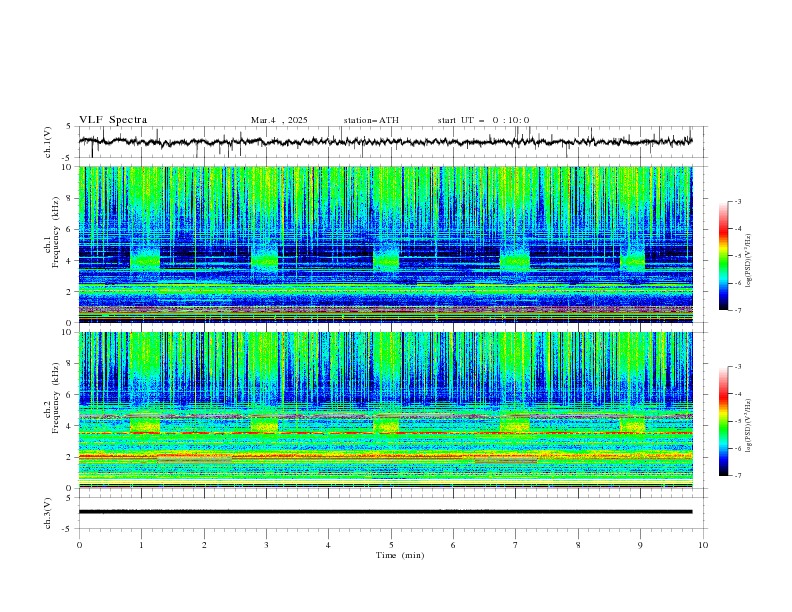Click the "-4" tick on ch.2 color bar
The width and height of the screenshot is (792, 612).
tap(737, 394)
